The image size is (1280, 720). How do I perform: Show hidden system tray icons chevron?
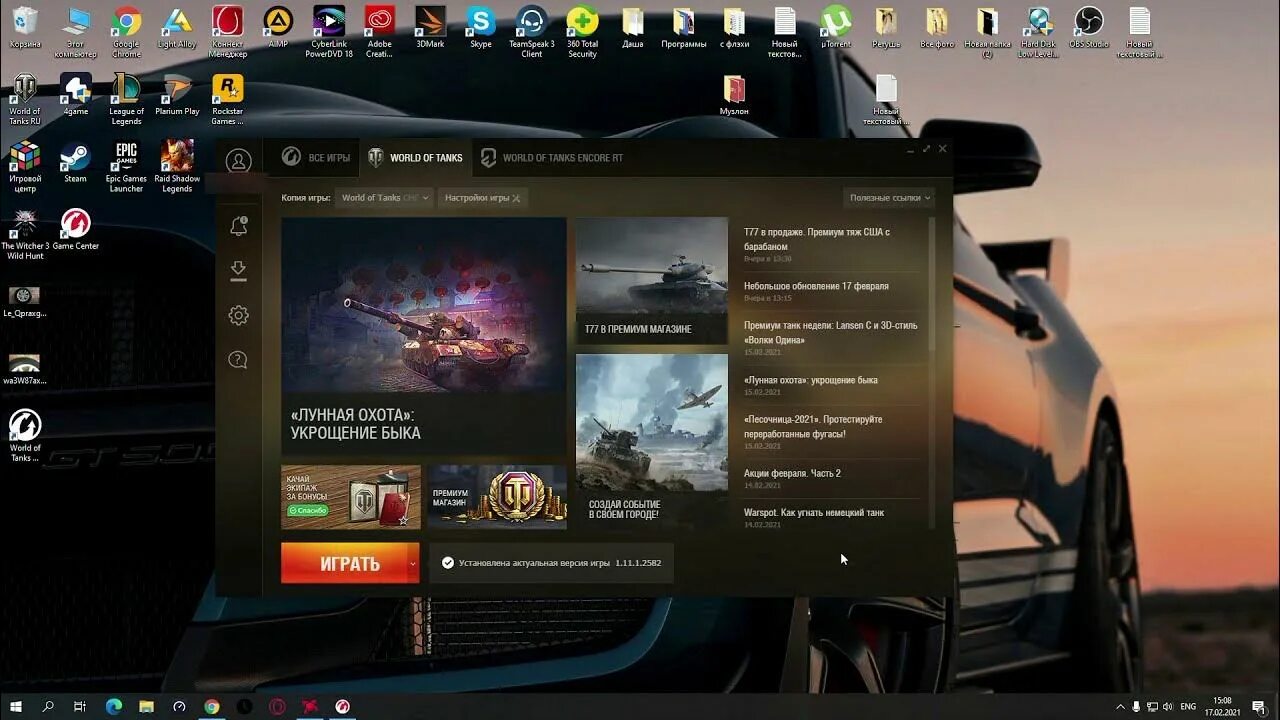pyautogui.click(x=1120, y=706)
